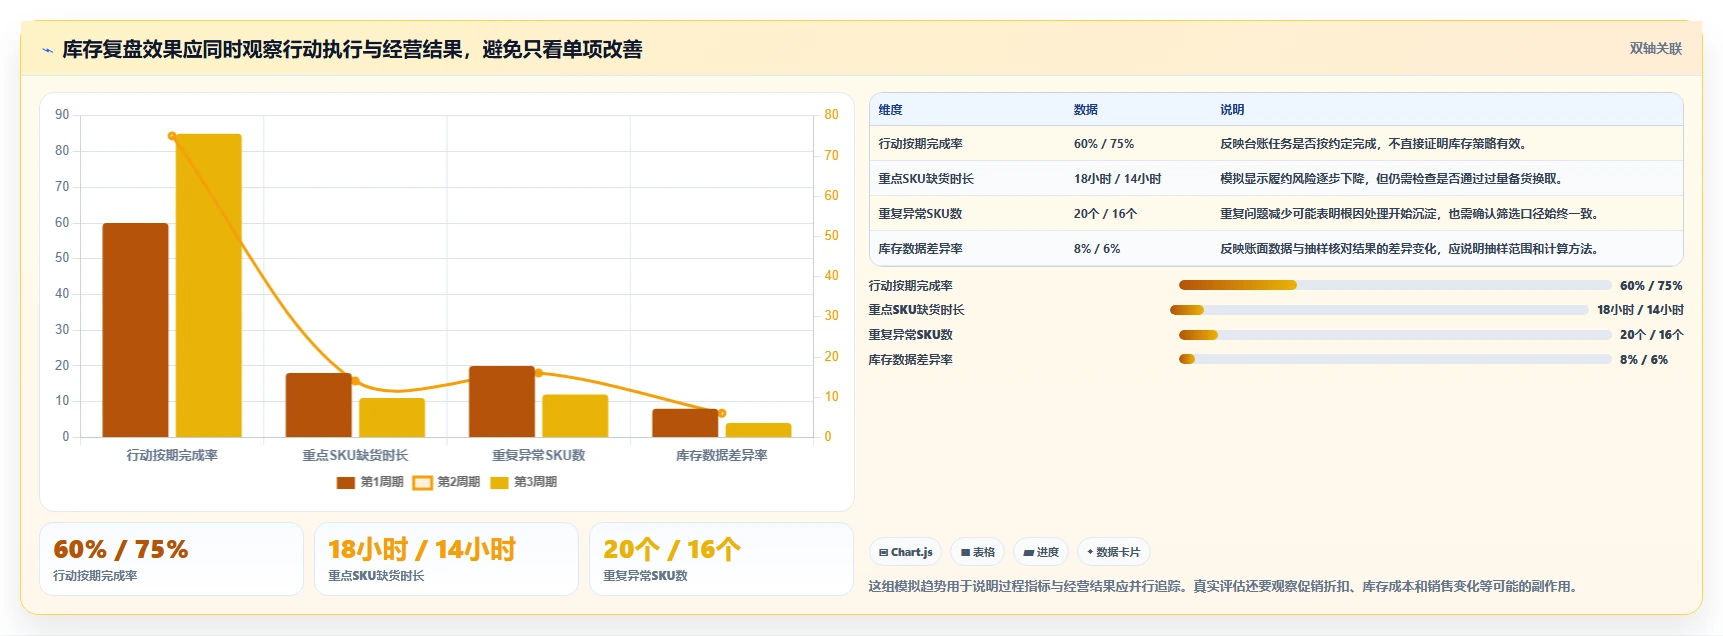The width and height of the screenshot is (1723, 636).
Task: Click the 8% / 6% table cell
Action: [x=1097, y=249]
